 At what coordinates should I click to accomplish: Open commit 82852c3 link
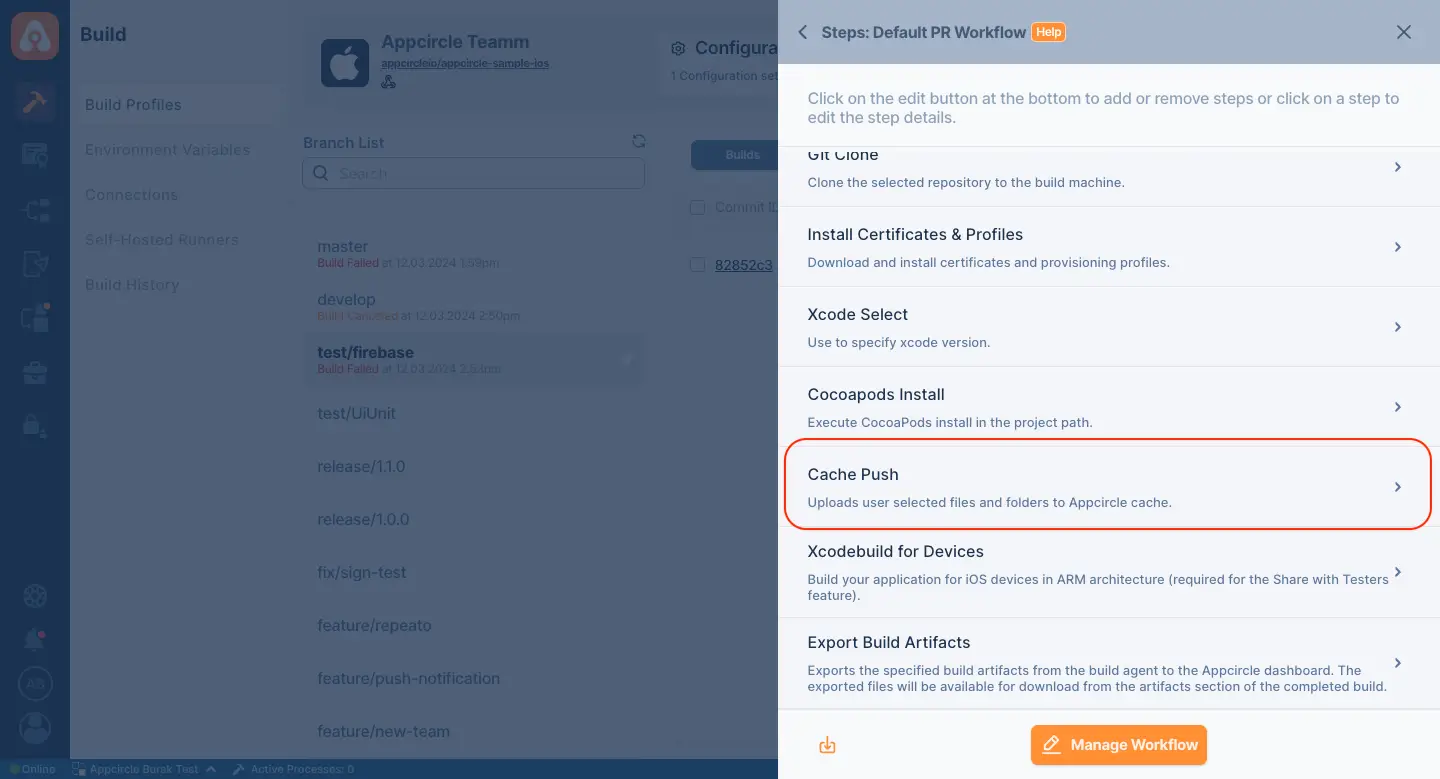pyautogui.click(x=744, y=265)
